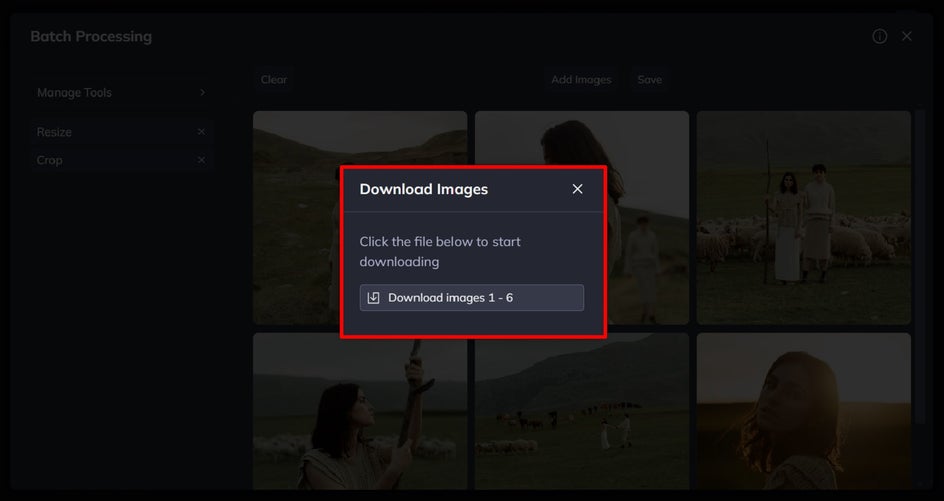944x501 pixels.
Task: Click the download icon in the dialog
Action: (x=373, y=297)
